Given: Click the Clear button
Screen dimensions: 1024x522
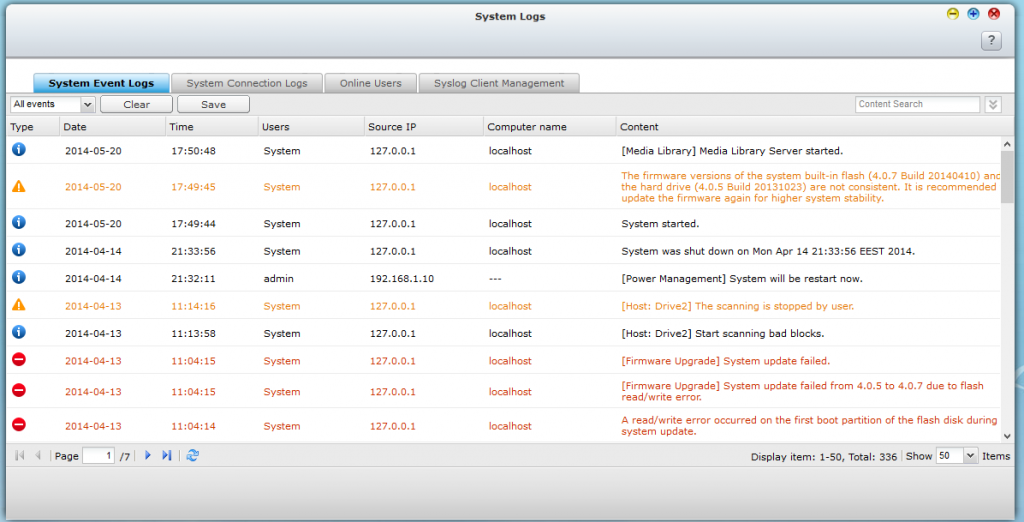Looking at the screenshot, I should coord(136,104).
